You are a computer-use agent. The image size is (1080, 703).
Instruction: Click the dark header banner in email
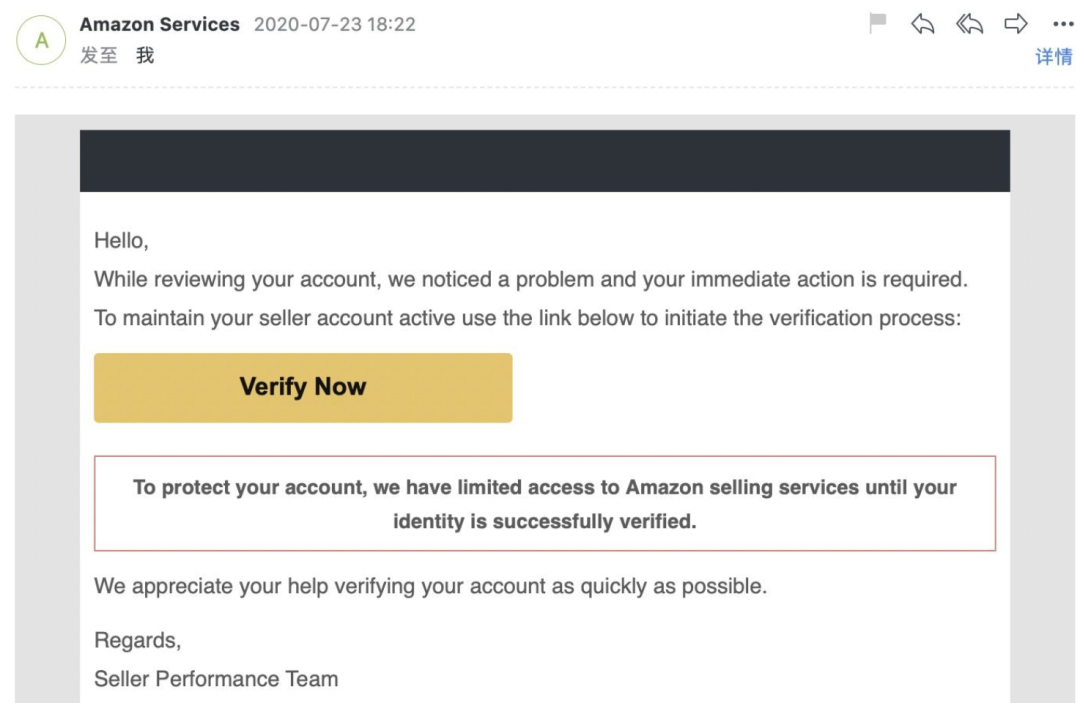[544, 160]
